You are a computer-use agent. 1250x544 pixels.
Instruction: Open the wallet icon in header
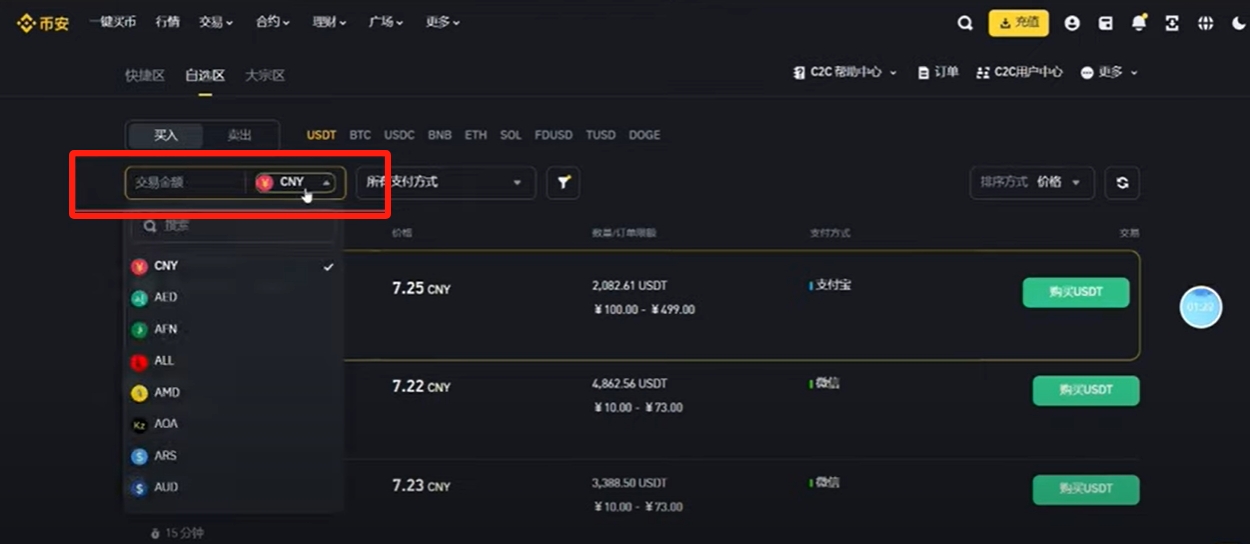tap(1105, 23)
